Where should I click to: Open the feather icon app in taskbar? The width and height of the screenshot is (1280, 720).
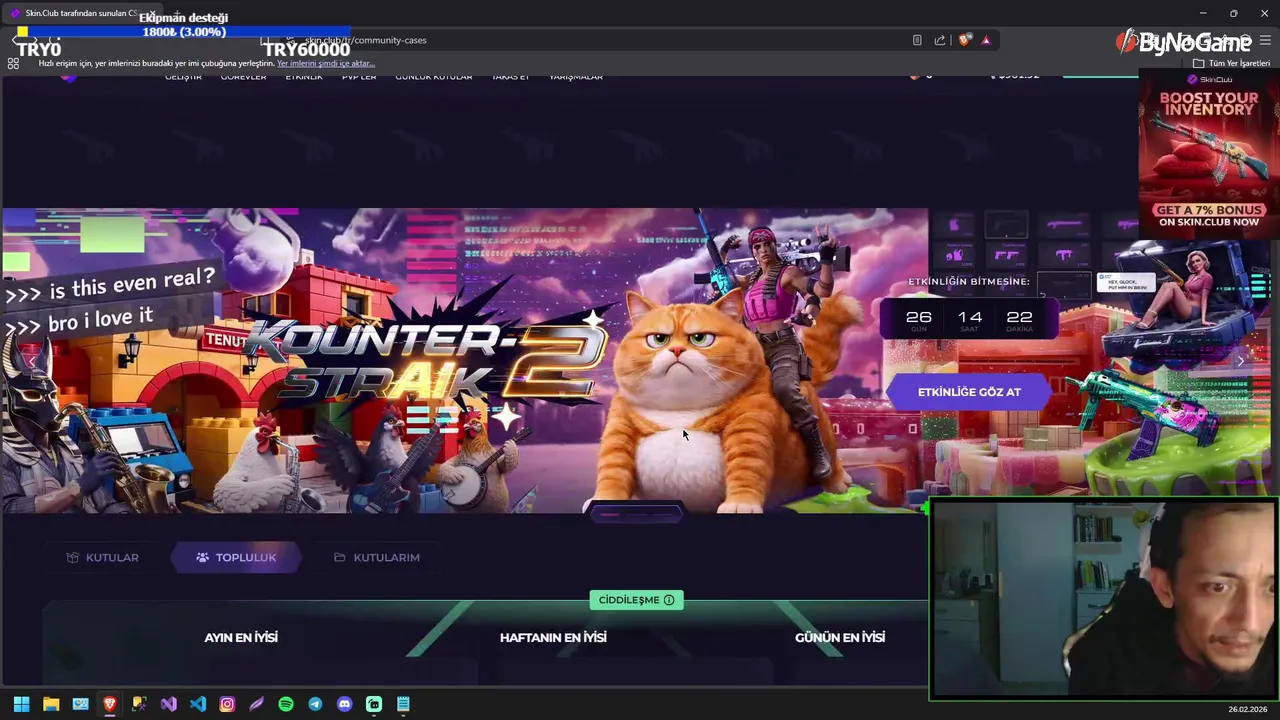(256, 704)
